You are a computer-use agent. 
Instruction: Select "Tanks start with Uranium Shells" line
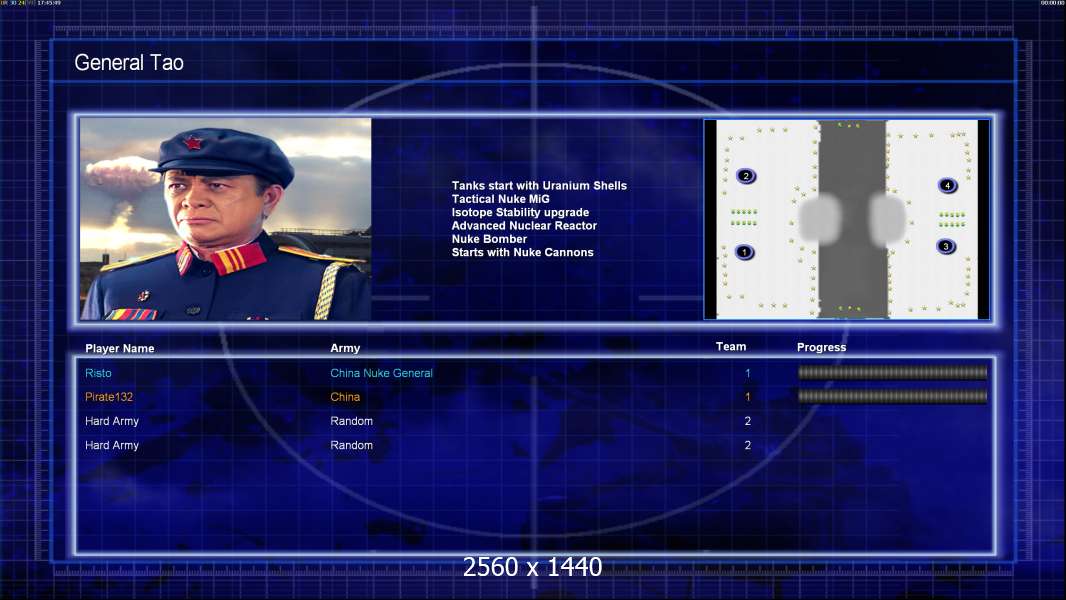click(539, 186)
